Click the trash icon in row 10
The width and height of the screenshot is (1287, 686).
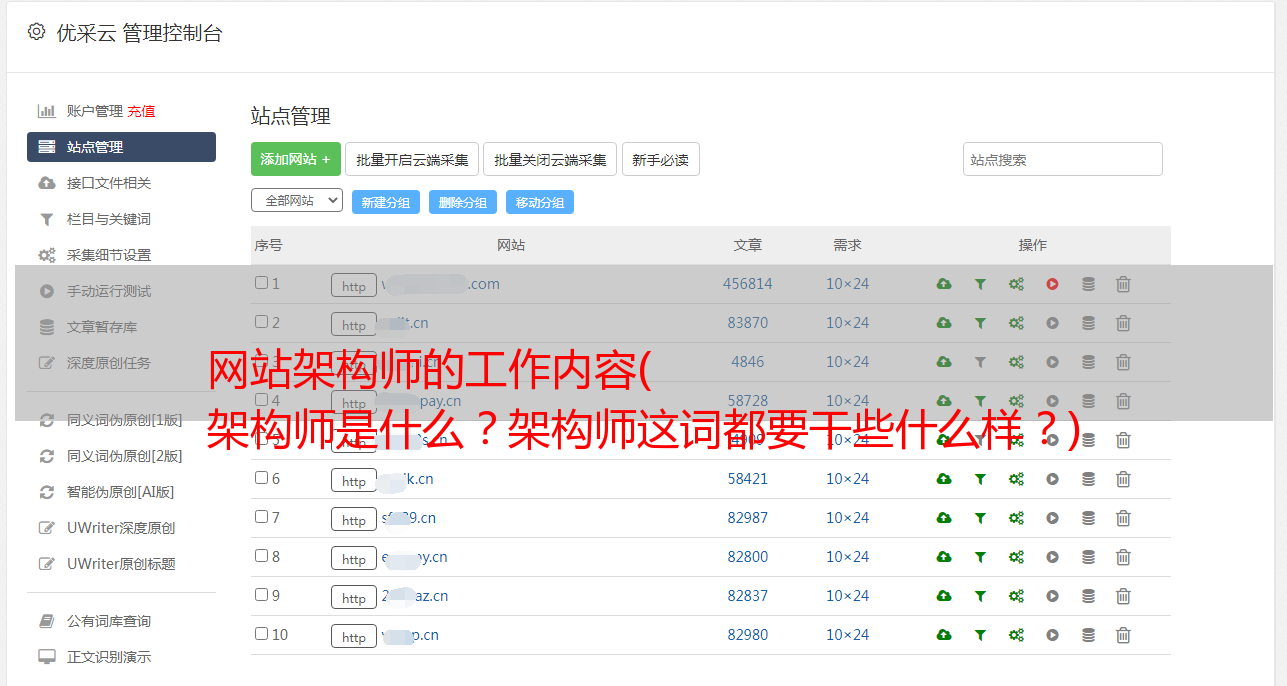pos(1123,635)
